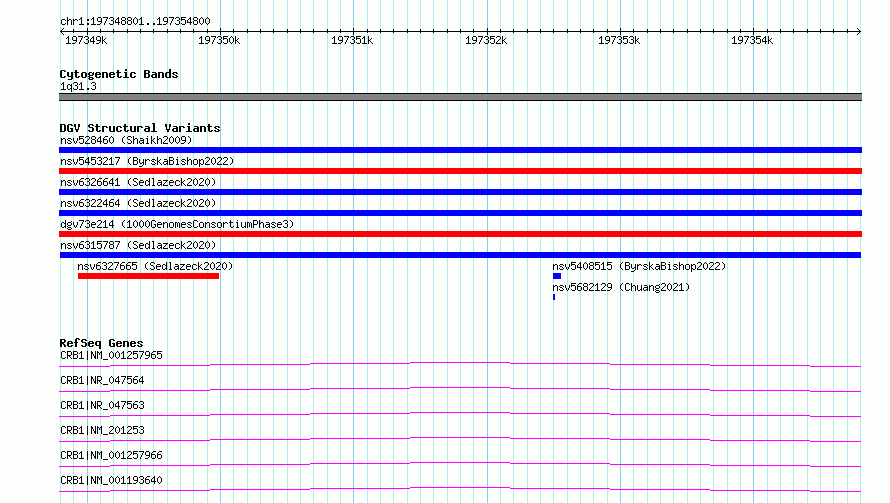Viewport: 890px width, 503px height.
Task: Click the nsv528460 (Shaikh2009) variant label
Action: pyautogui.click(x=126, y=140)
